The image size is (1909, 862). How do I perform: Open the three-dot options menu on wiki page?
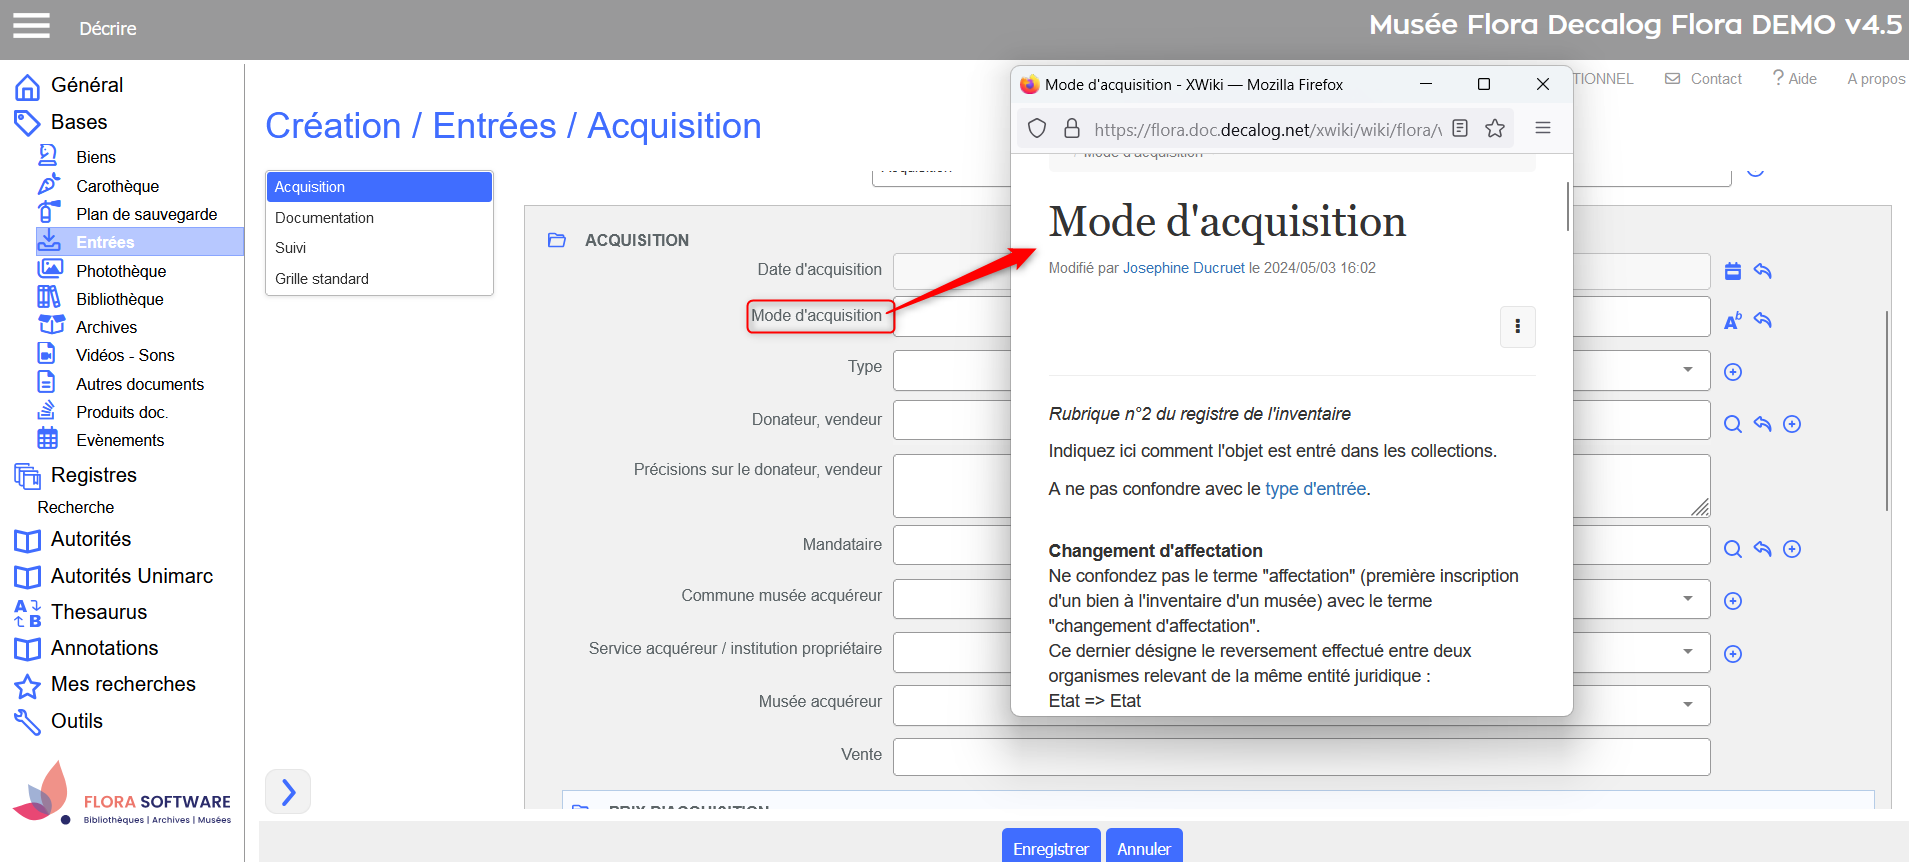click(1517, 327)
